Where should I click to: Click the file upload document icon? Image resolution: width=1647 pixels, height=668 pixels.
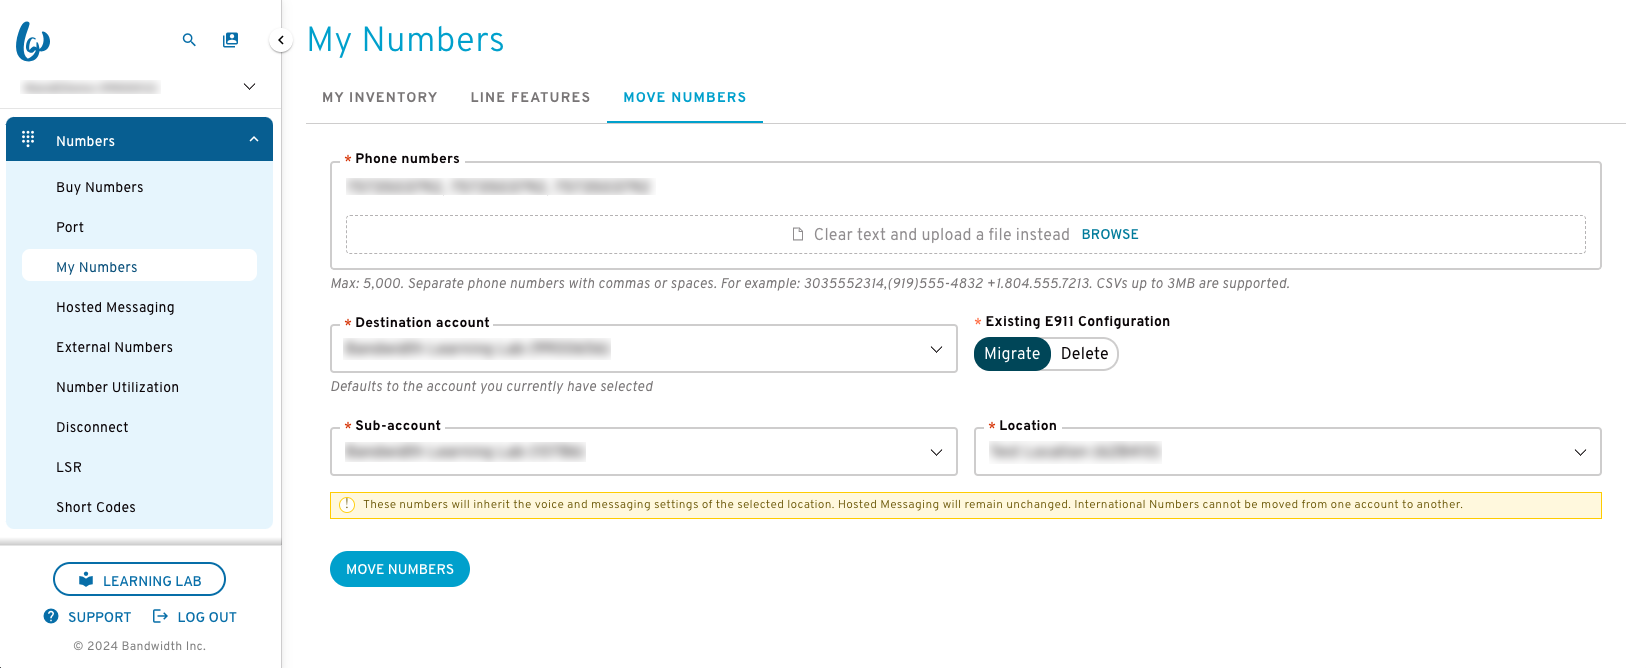[798, 234]
